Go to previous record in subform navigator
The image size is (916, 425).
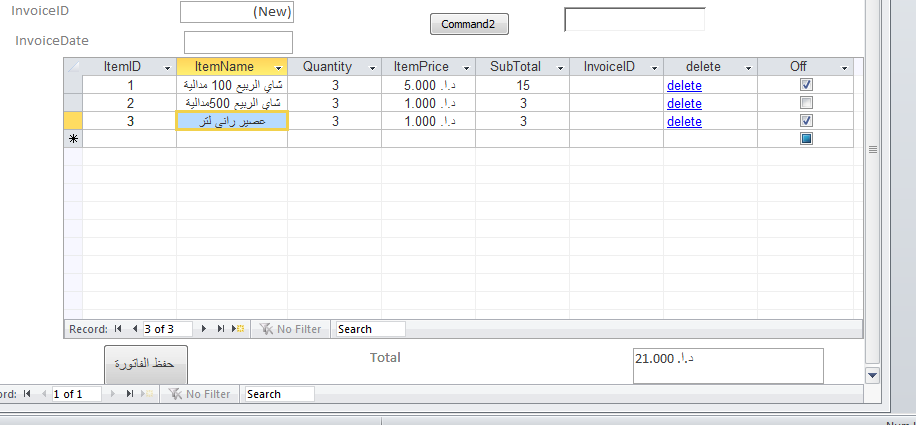[134, 329]
